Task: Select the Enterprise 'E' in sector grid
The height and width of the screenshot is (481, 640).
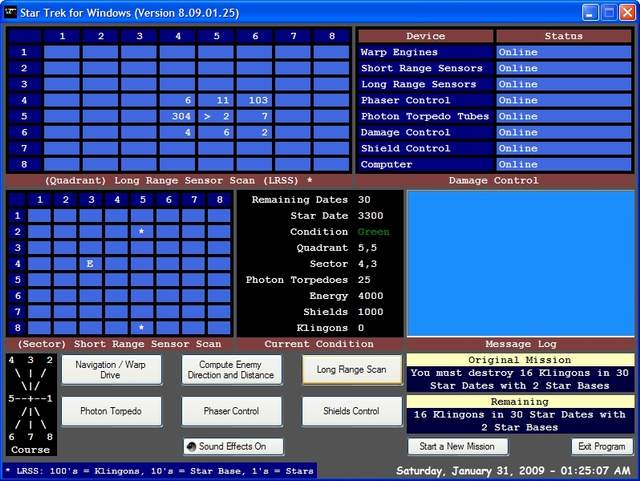Action: click(90, 264)
